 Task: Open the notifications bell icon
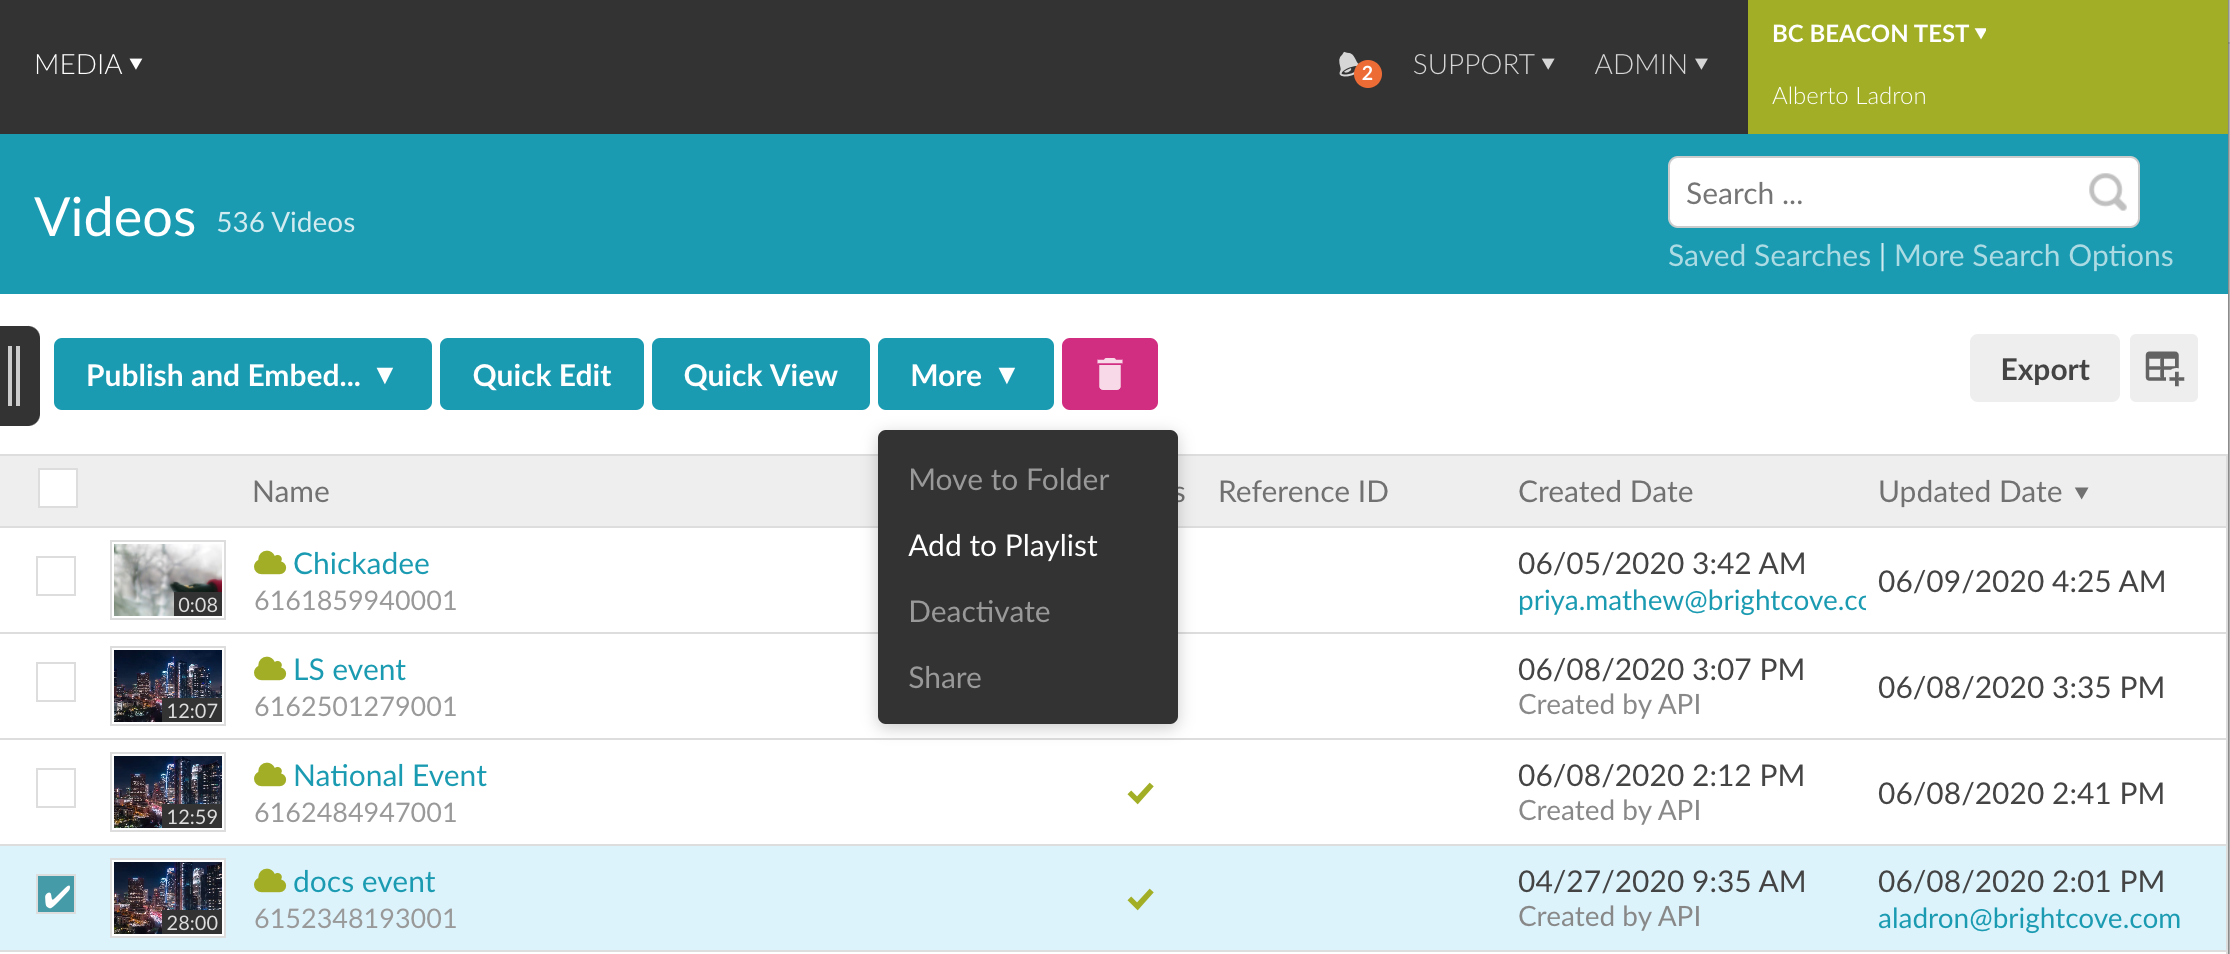click(x=1352, y=66)
